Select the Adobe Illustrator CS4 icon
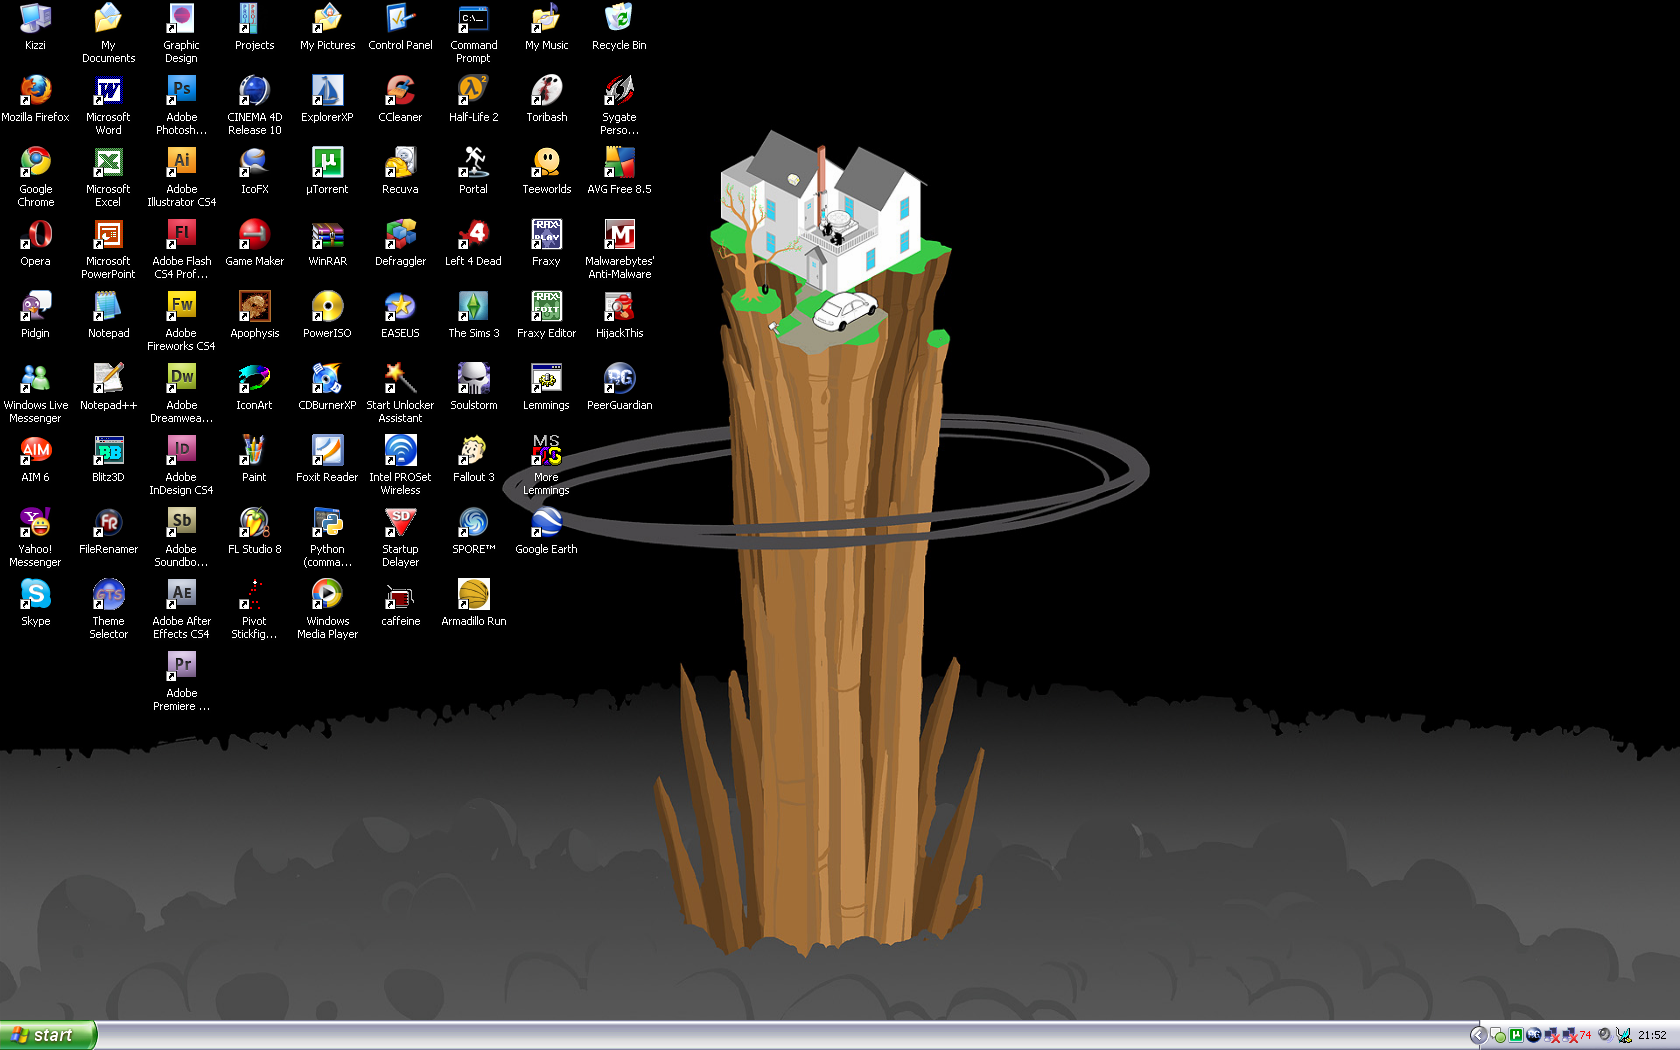The width and height of the screenshot is (1680, 1050). coord(182,164)
